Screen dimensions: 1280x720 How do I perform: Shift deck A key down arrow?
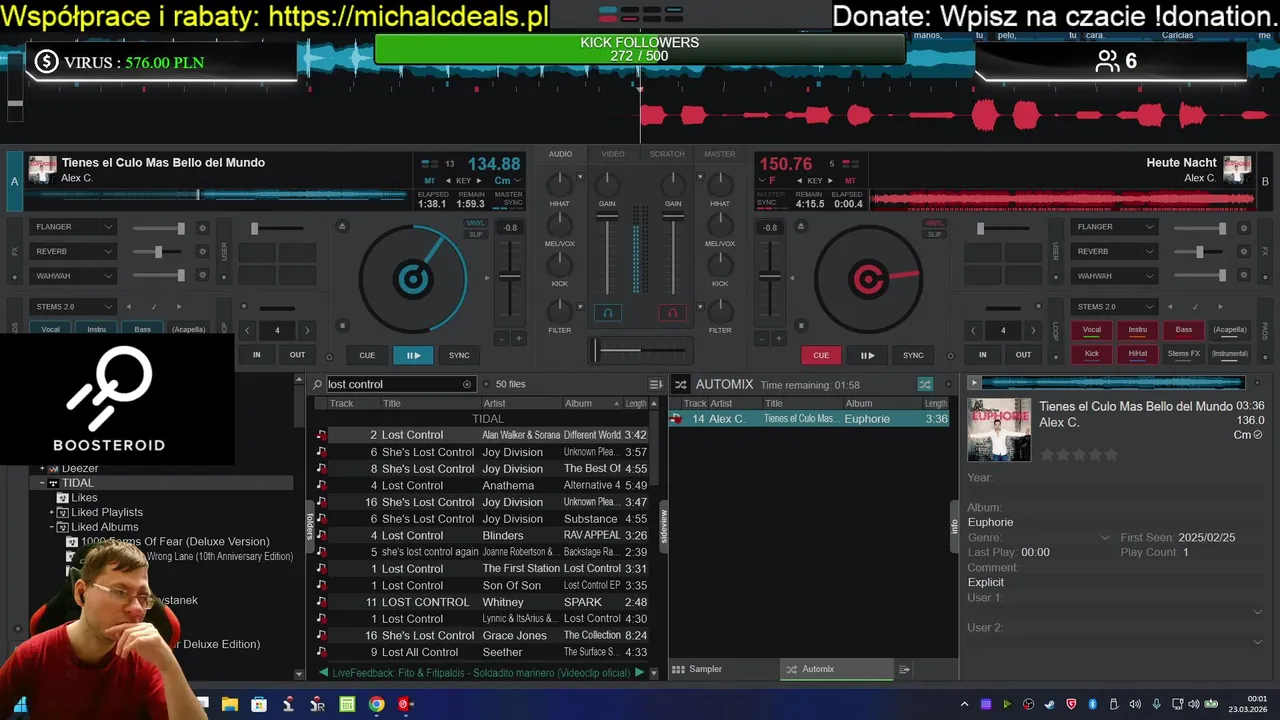(x=447, y=181)
